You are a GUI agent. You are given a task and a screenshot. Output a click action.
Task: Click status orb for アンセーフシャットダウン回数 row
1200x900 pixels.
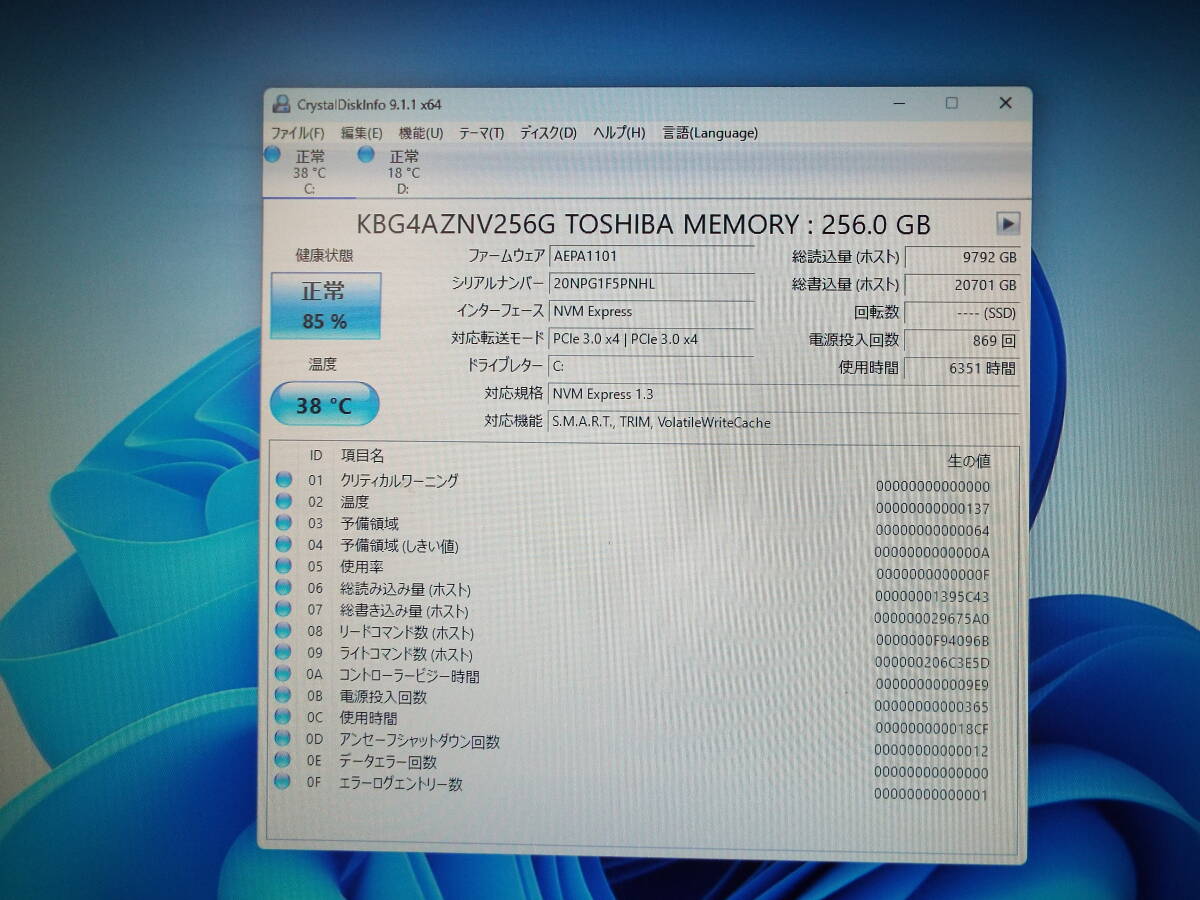click(x=283, y=740)
